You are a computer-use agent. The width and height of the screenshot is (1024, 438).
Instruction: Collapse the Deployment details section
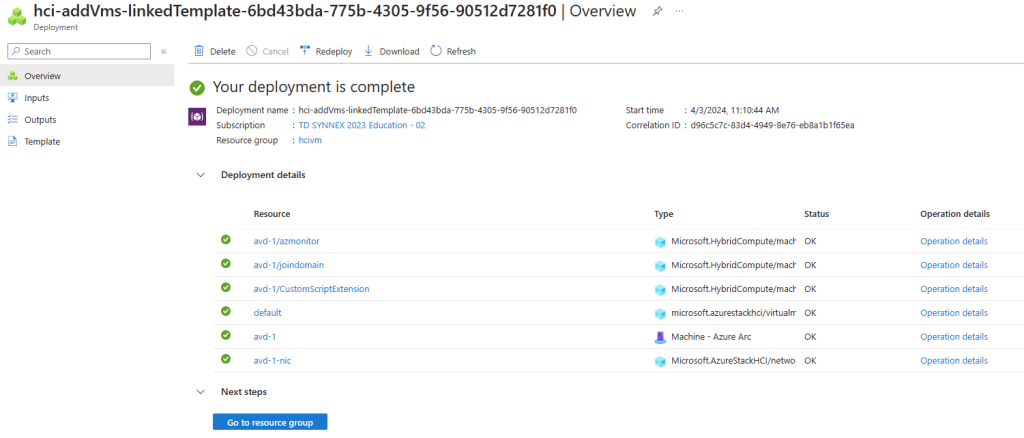[x=200, y=175]
